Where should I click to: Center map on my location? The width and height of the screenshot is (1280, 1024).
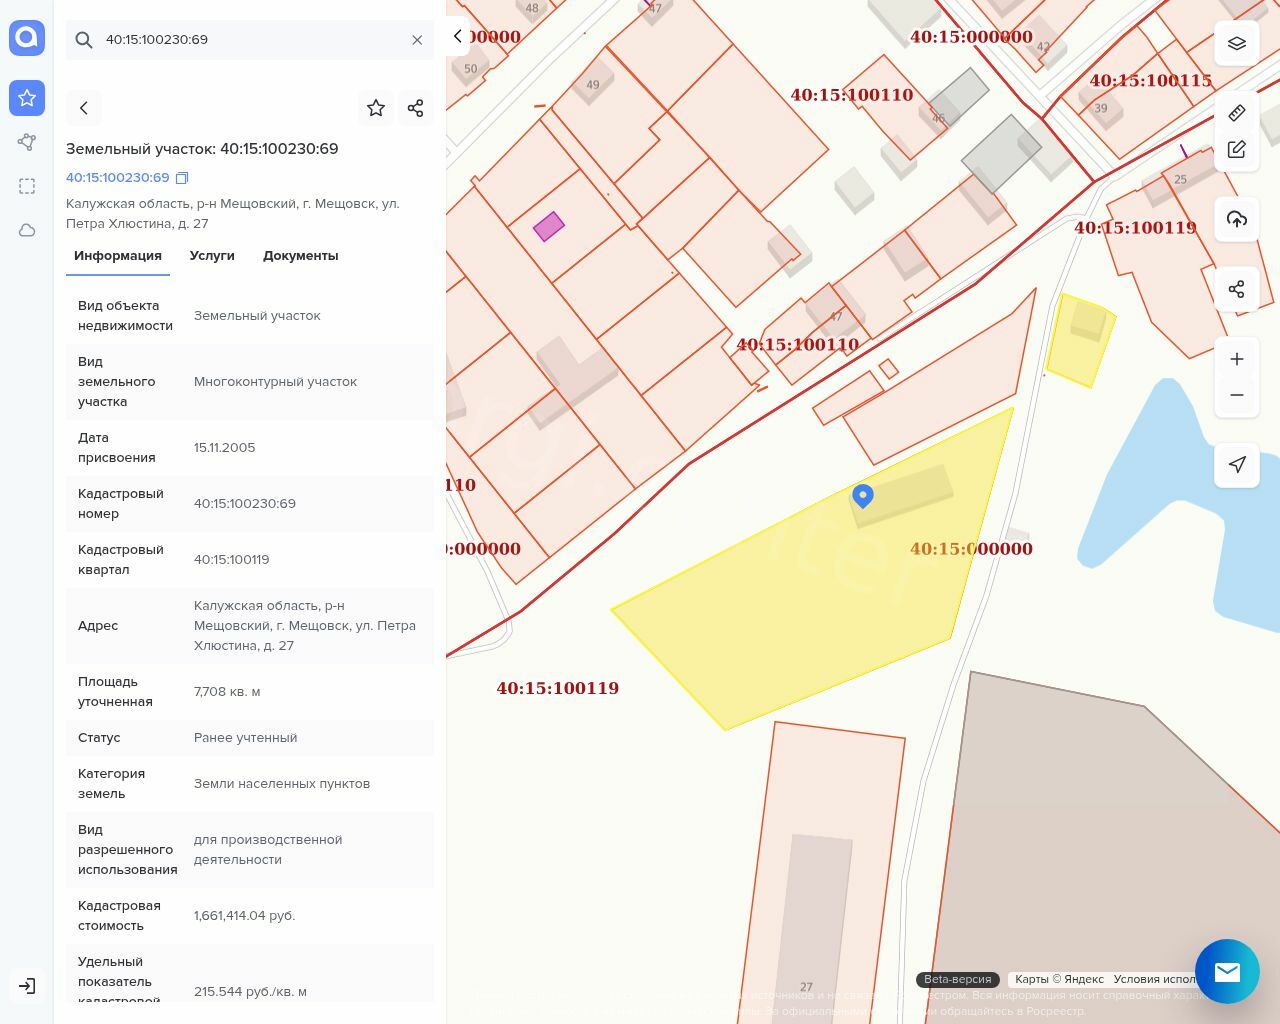pyautogui.click(x=1236, y=465)
